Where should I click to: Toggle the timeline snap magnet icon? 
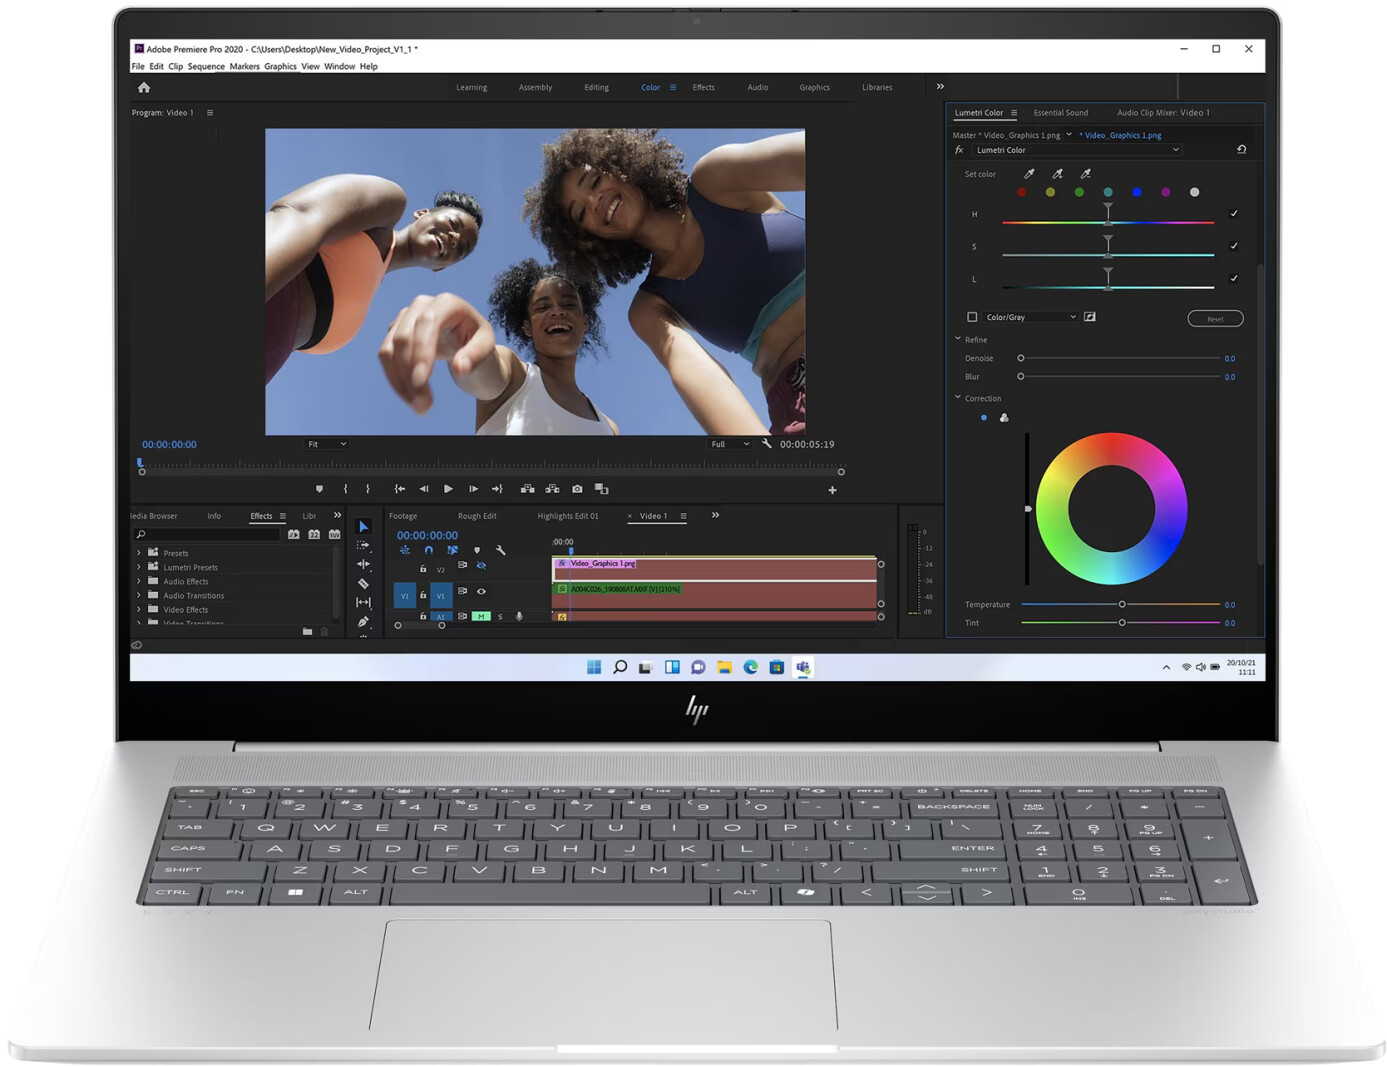click(429, 550)
